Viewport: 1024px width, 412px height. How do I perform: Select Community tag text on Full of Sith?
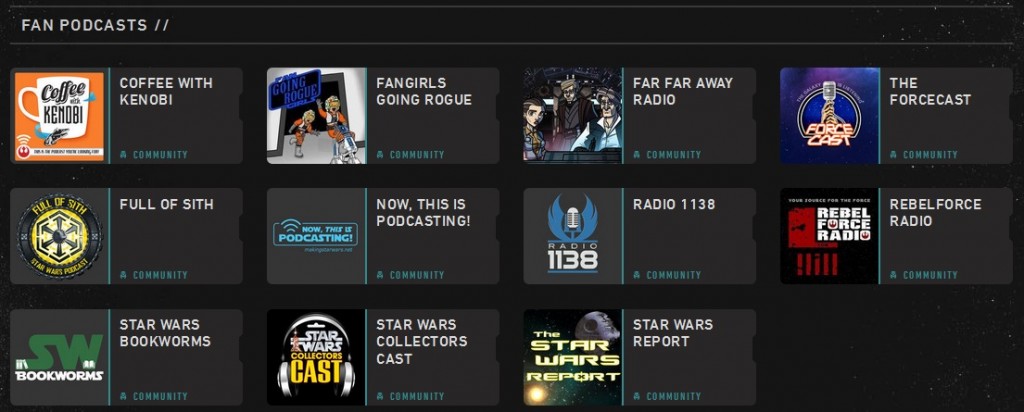[160, 276]
